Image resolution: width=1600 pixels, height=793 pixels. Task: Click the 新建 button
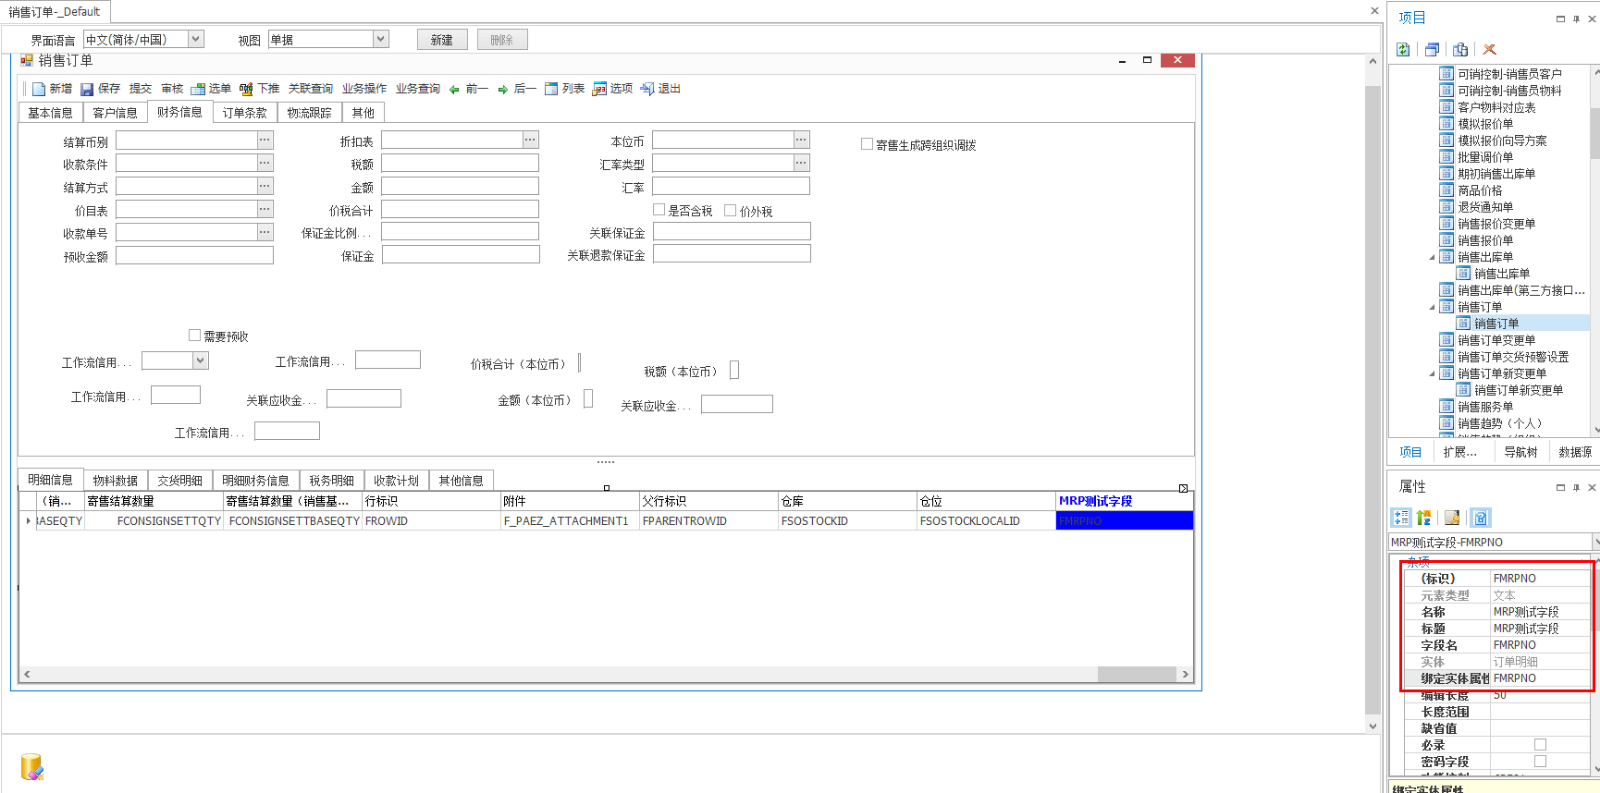(441, 40)
